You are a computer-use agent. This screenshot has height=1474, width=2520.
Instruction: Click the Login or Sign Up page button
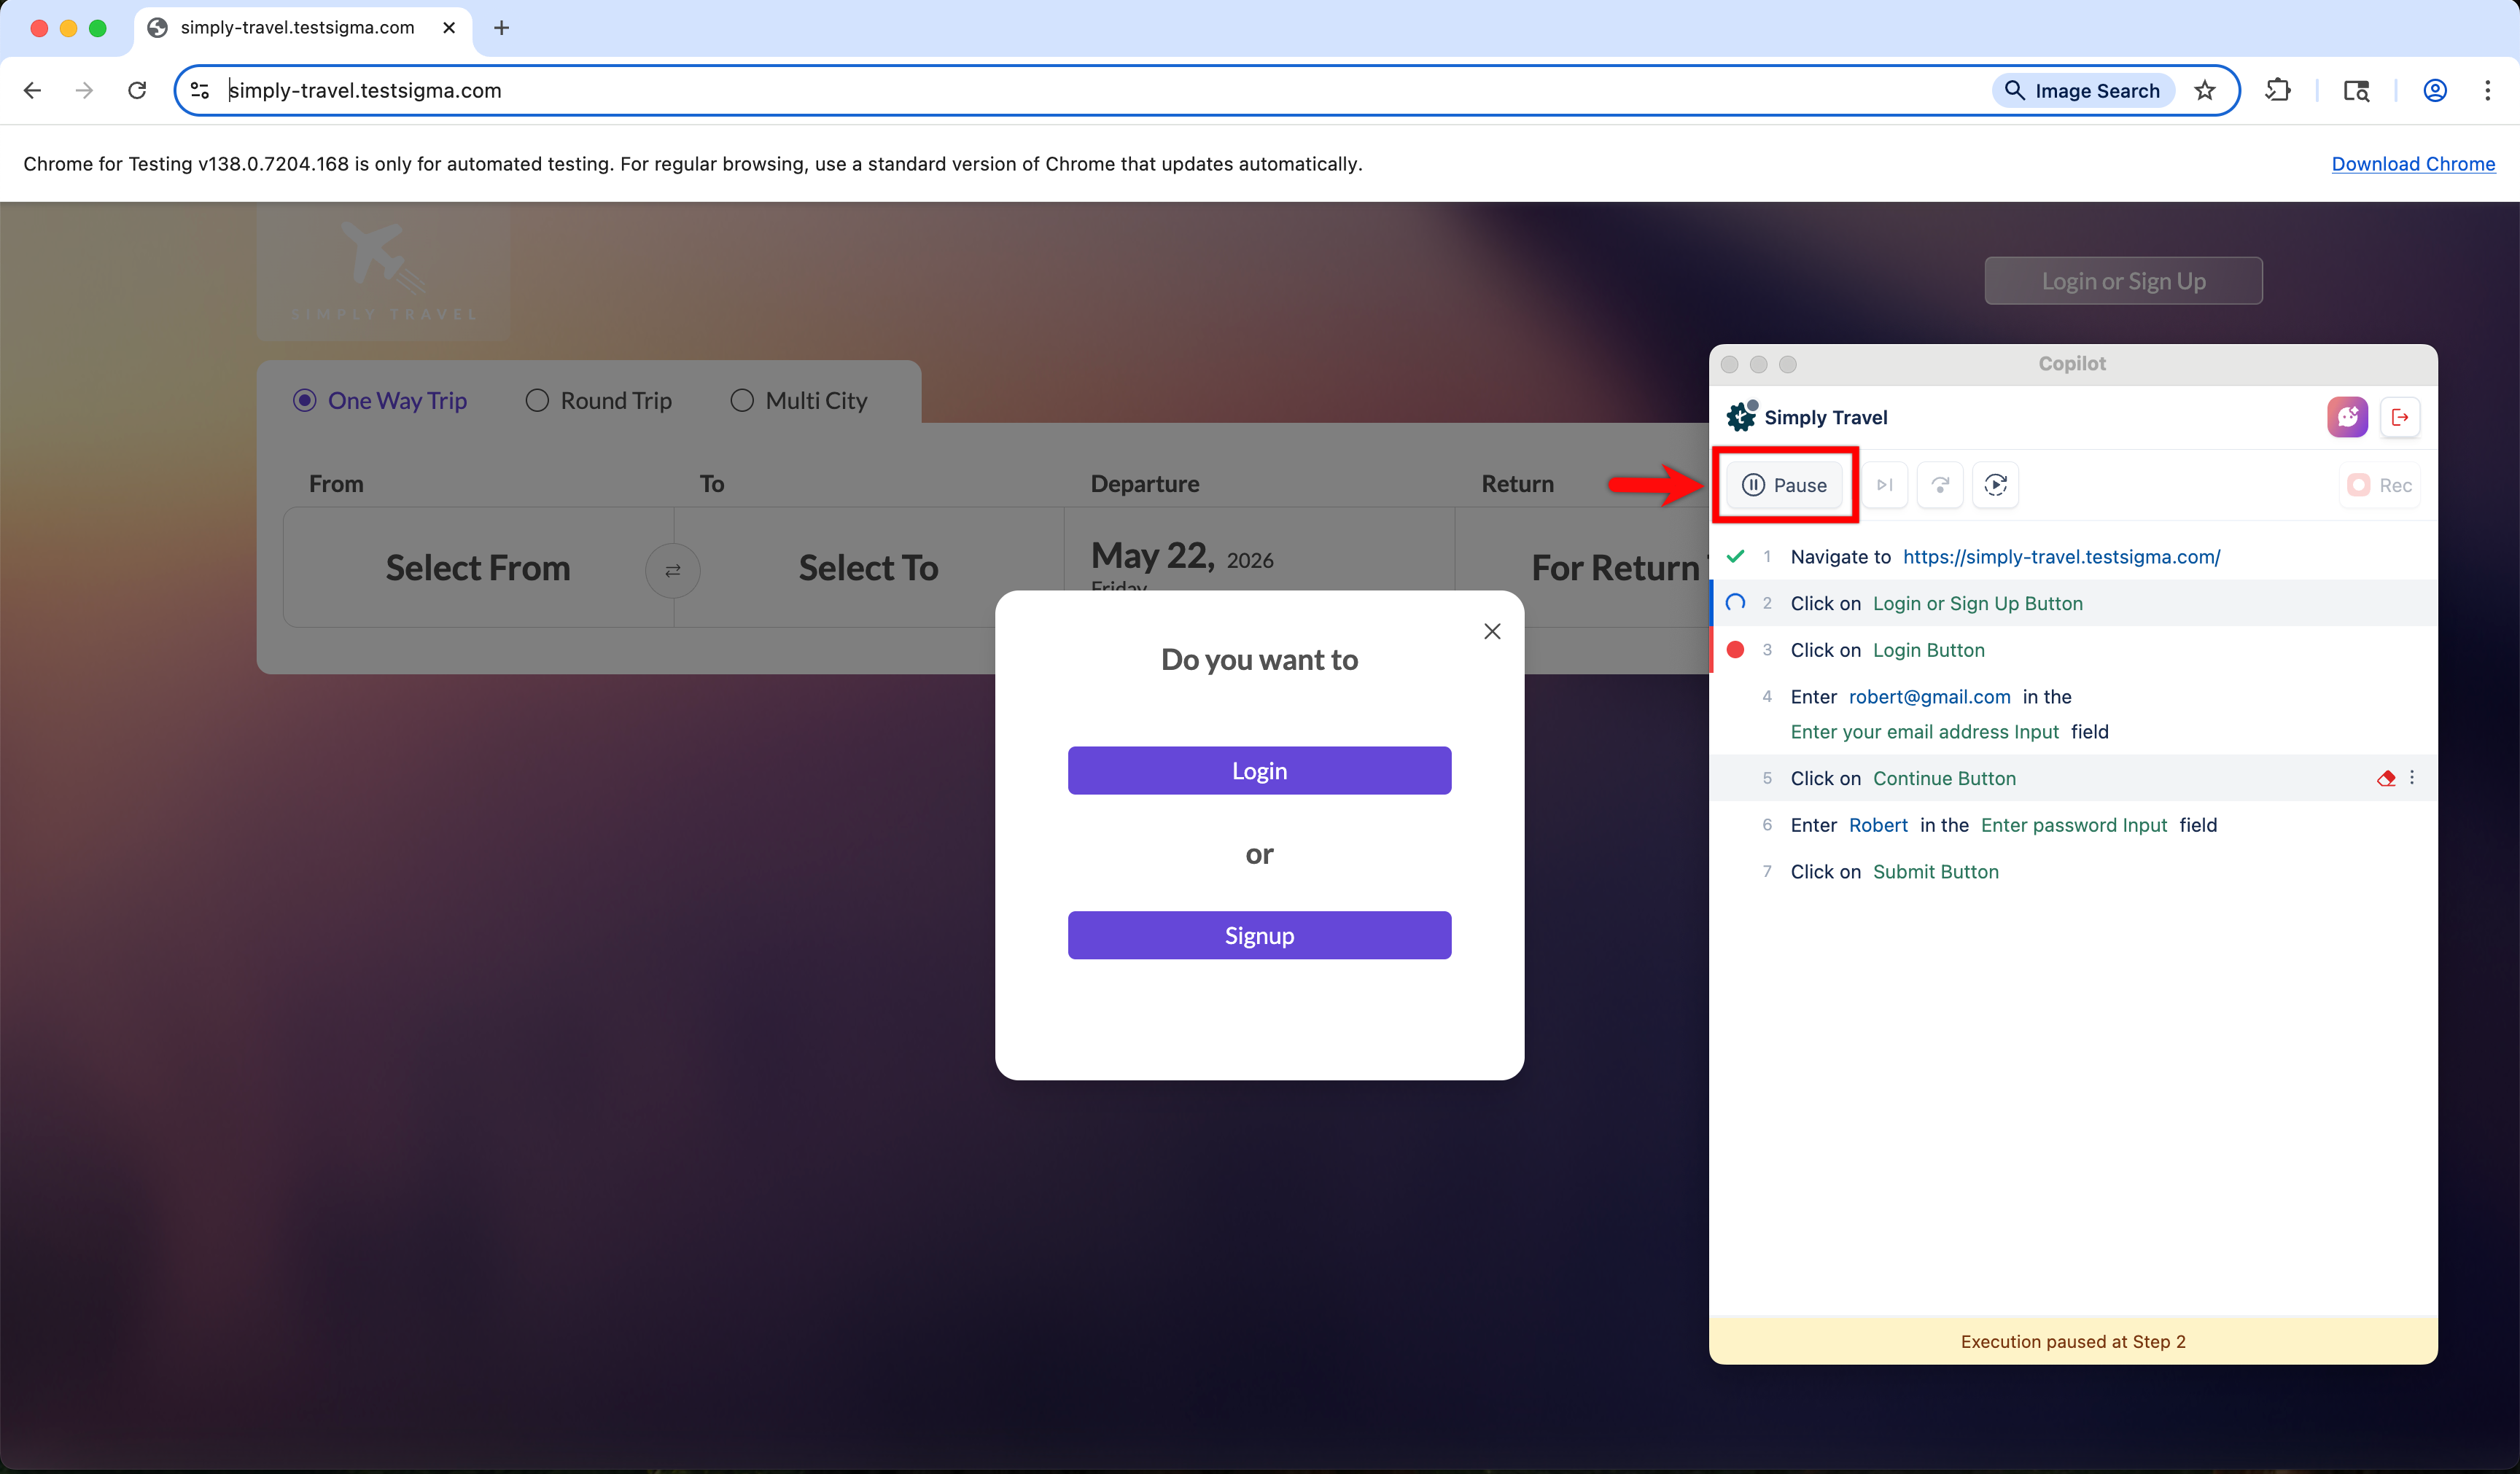[2123, 281]
